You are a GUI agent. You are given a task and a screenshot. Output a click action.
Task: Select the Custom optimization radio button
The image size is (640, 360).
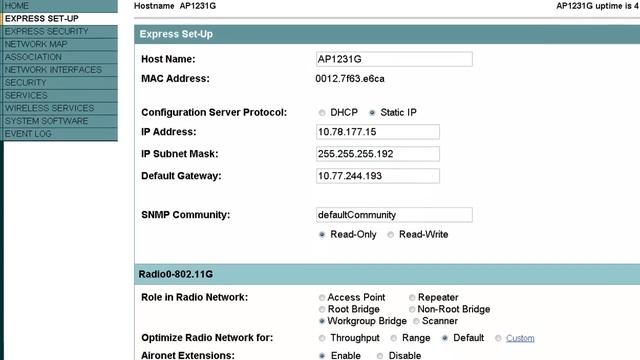[498, 338]
